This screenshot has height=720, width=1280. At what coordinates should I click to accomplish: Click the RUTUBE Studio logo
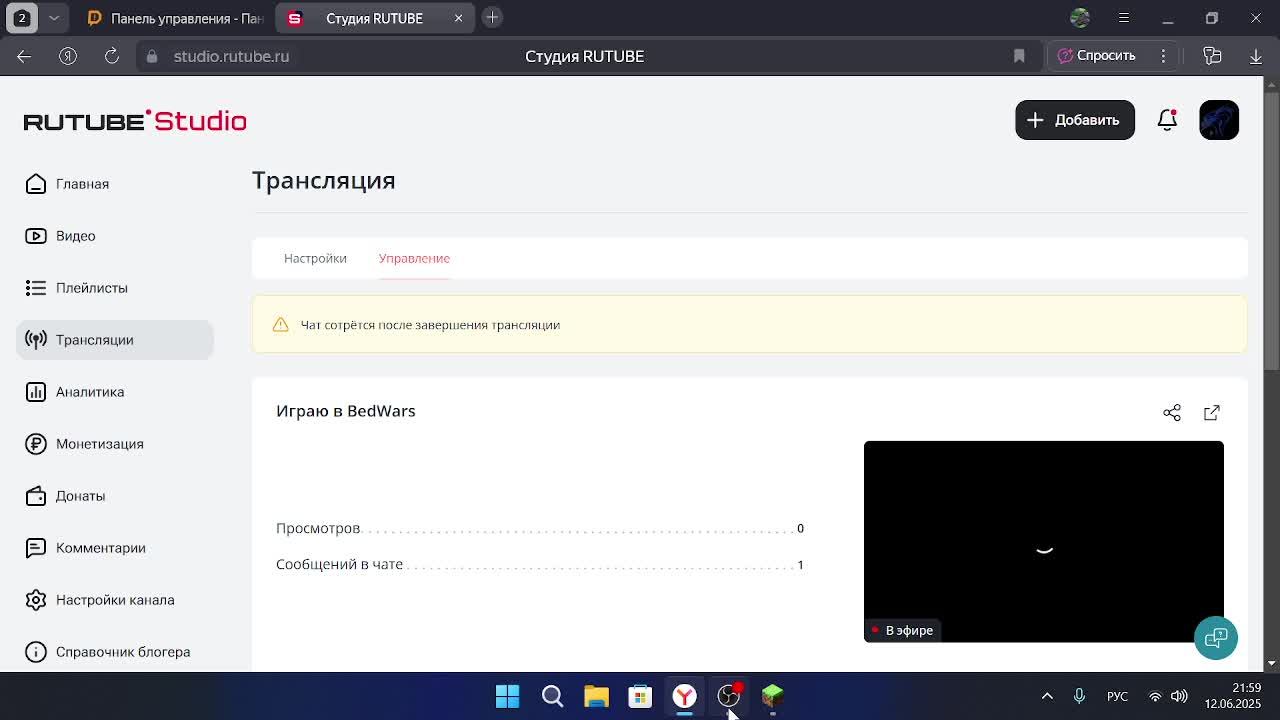(135, 121)
